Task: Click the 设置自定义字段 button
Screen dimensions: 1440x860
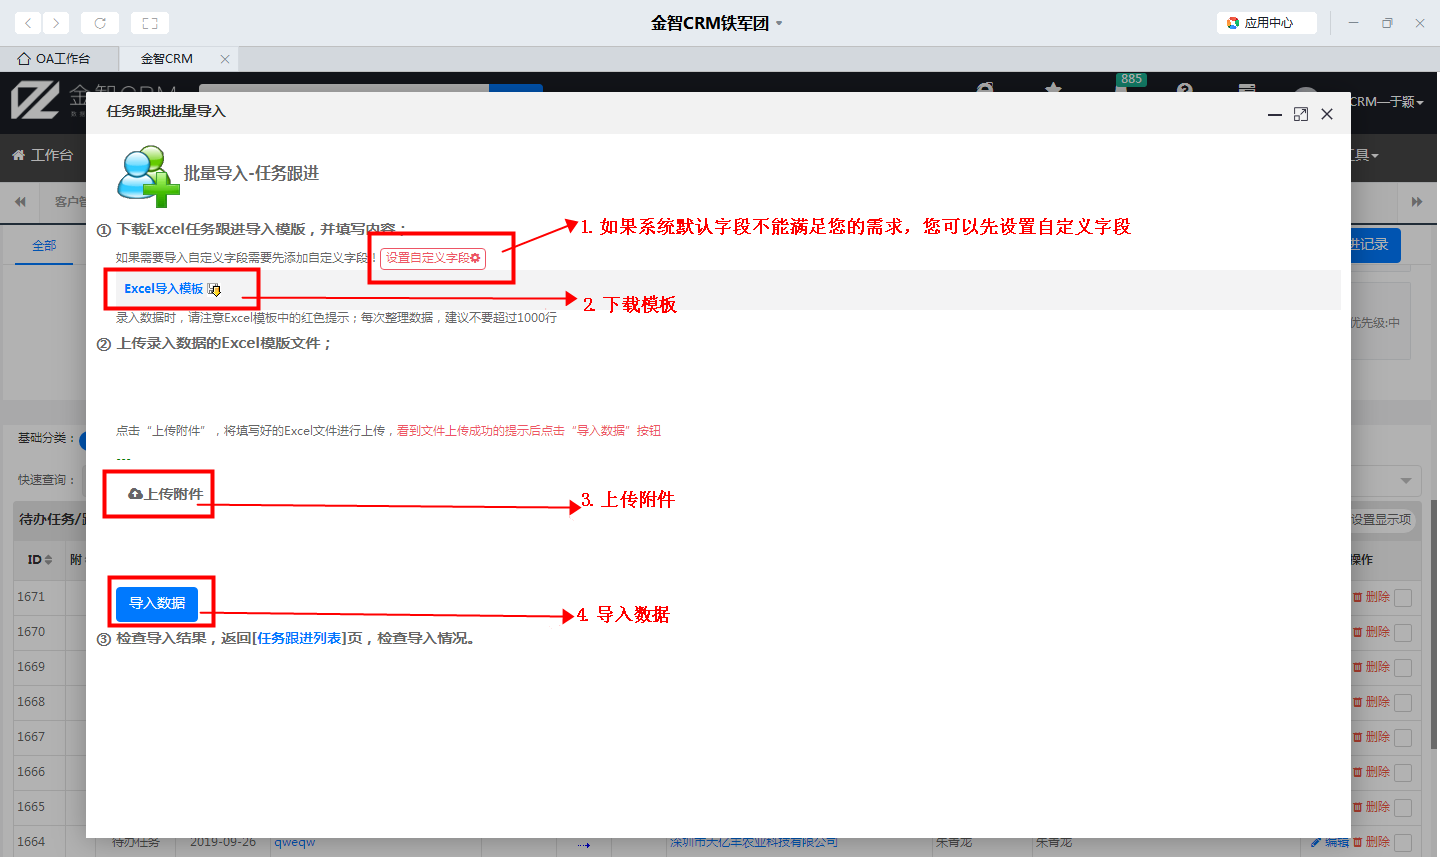Action: tap(433, 258)
